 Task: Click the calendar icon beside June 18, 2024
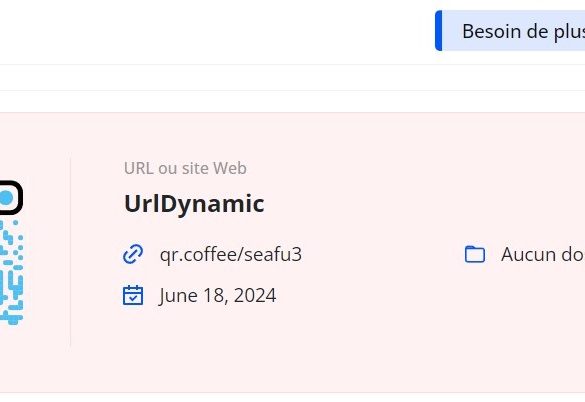pos(133,295)
